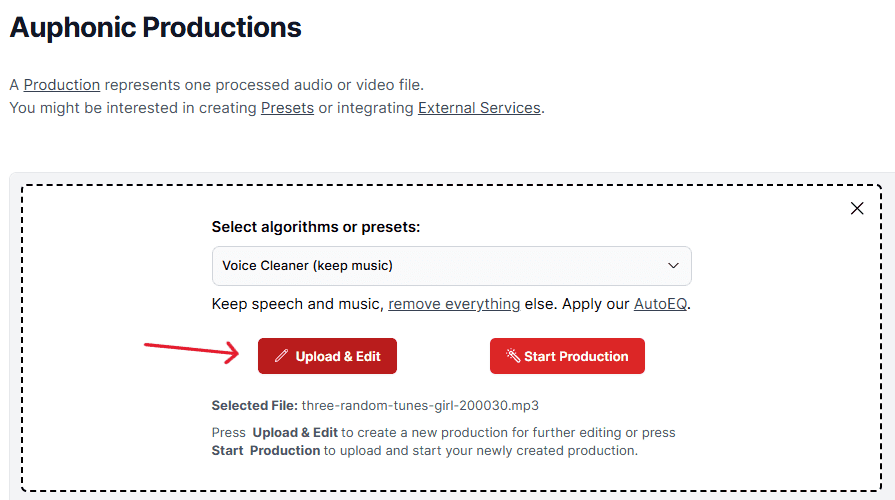Open the AutoEQ link

(x=660, y=304)
